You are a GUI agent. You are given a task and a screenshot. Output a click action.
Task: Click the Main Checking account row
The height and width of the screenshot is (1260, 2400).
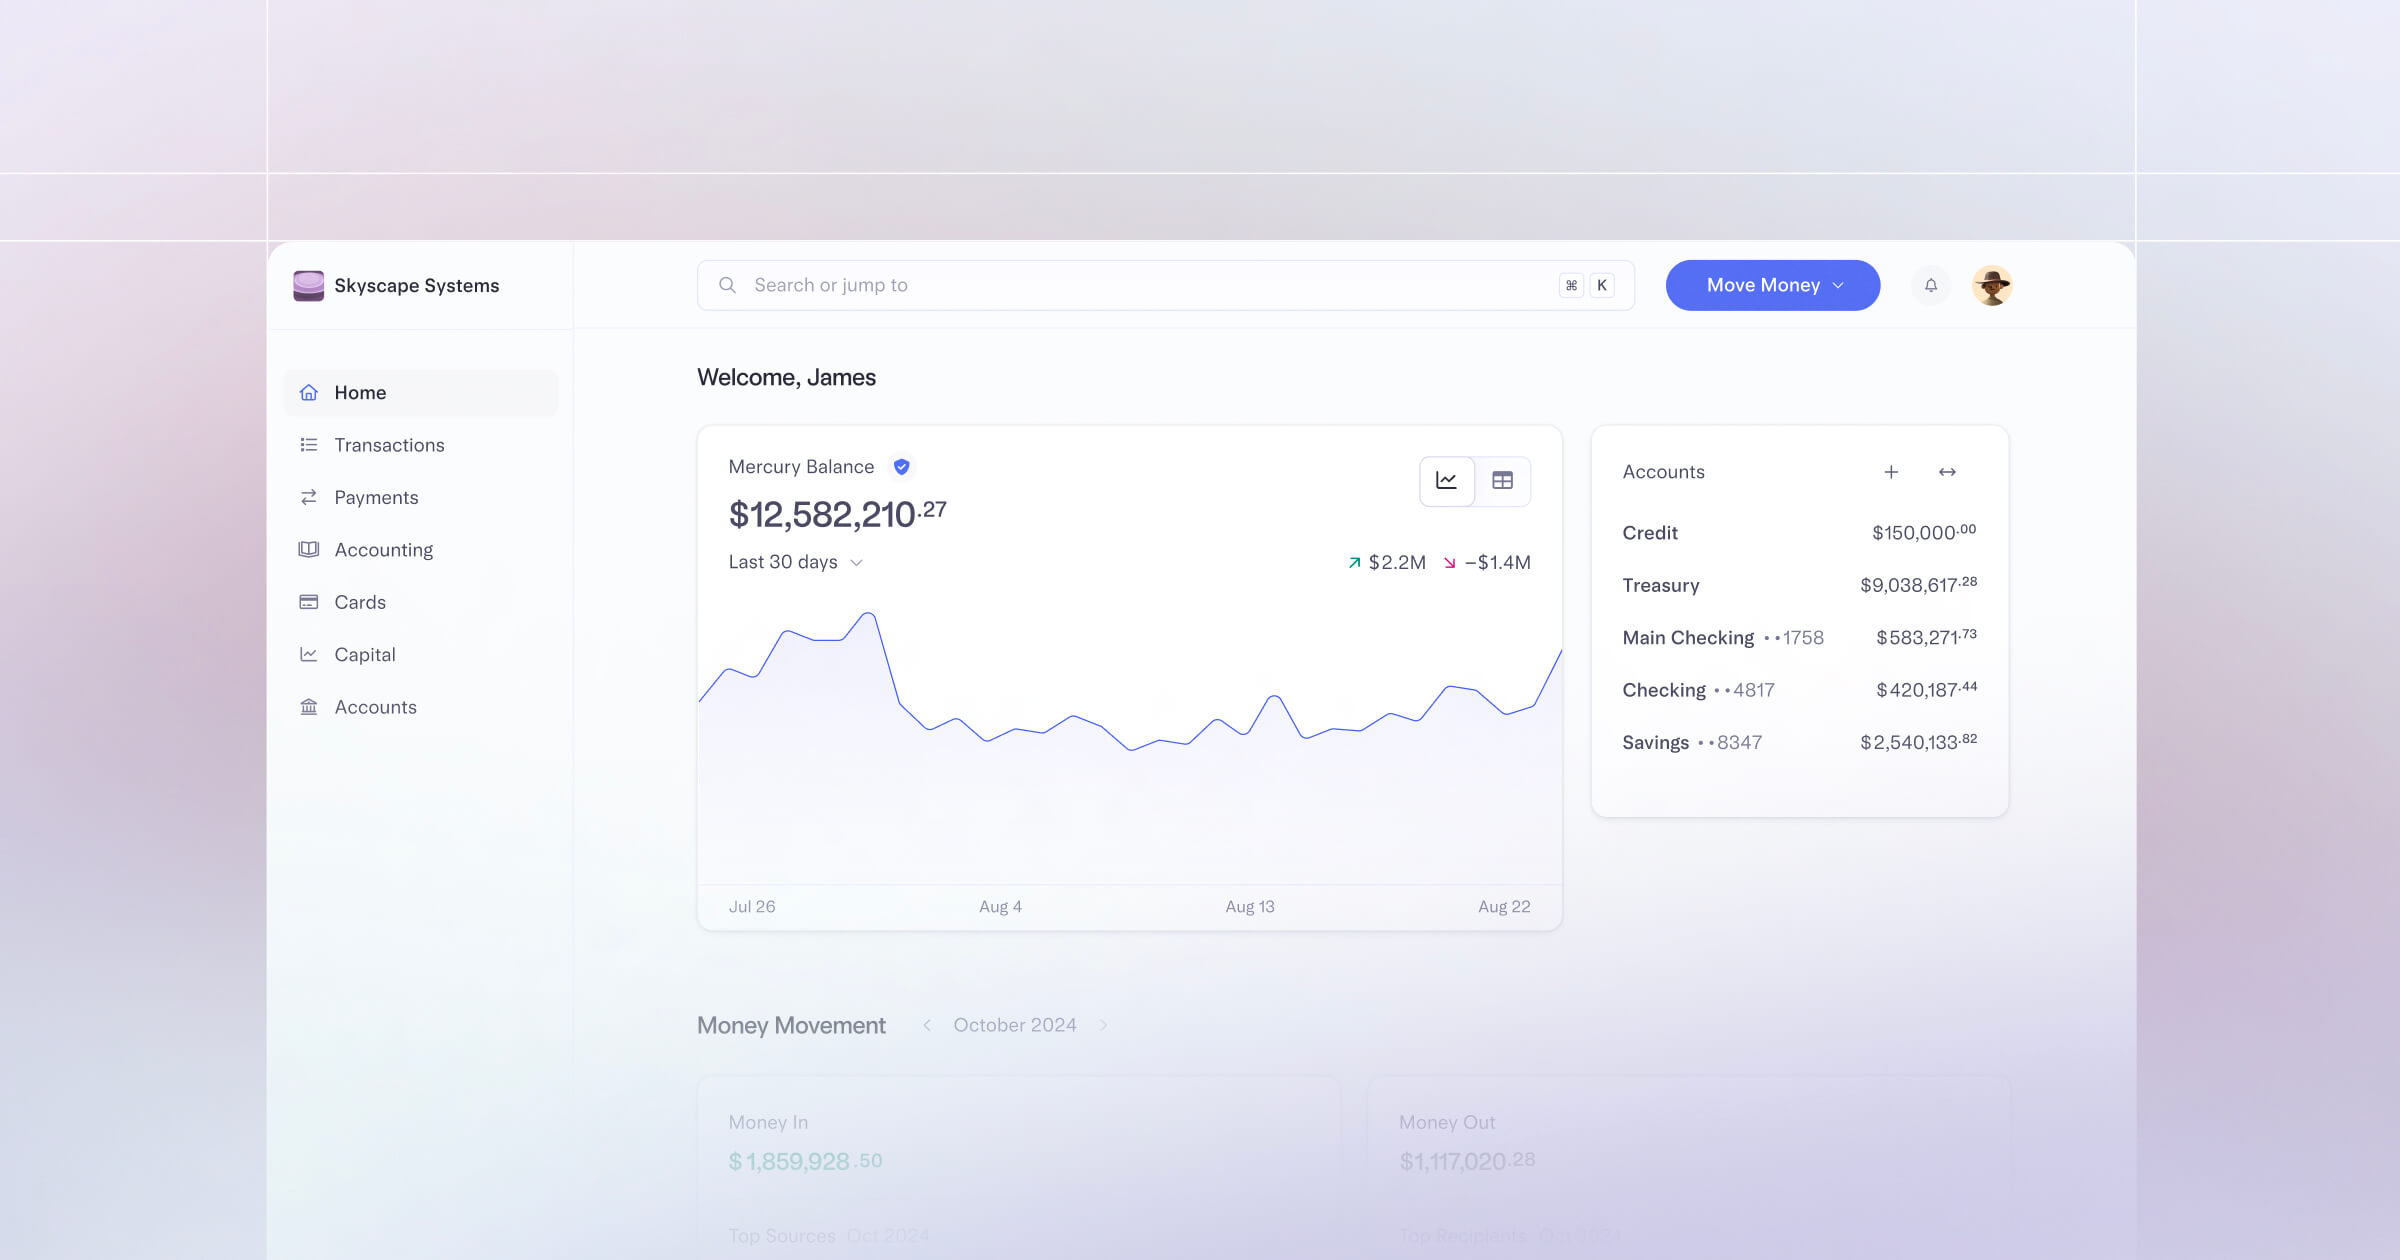[1798, 636]
